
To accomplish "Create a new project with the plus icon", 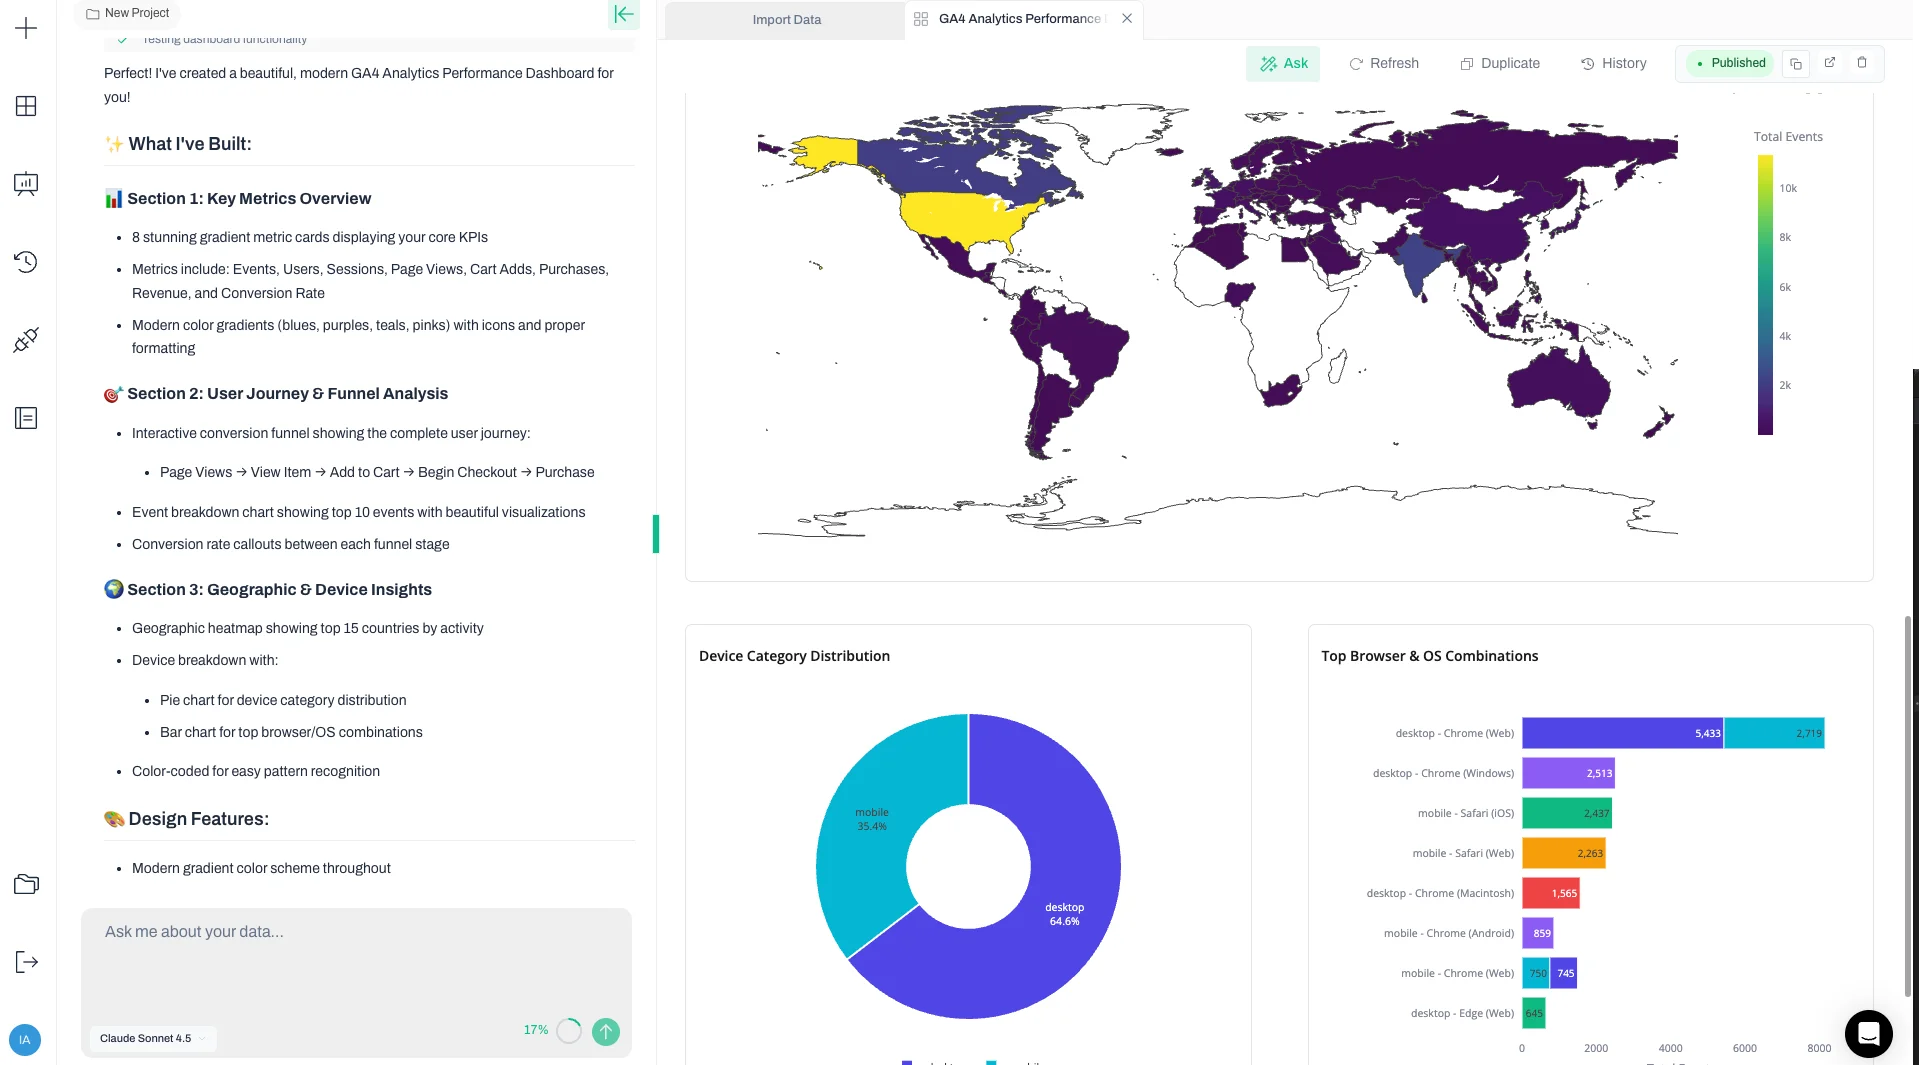I will point(25,28).
